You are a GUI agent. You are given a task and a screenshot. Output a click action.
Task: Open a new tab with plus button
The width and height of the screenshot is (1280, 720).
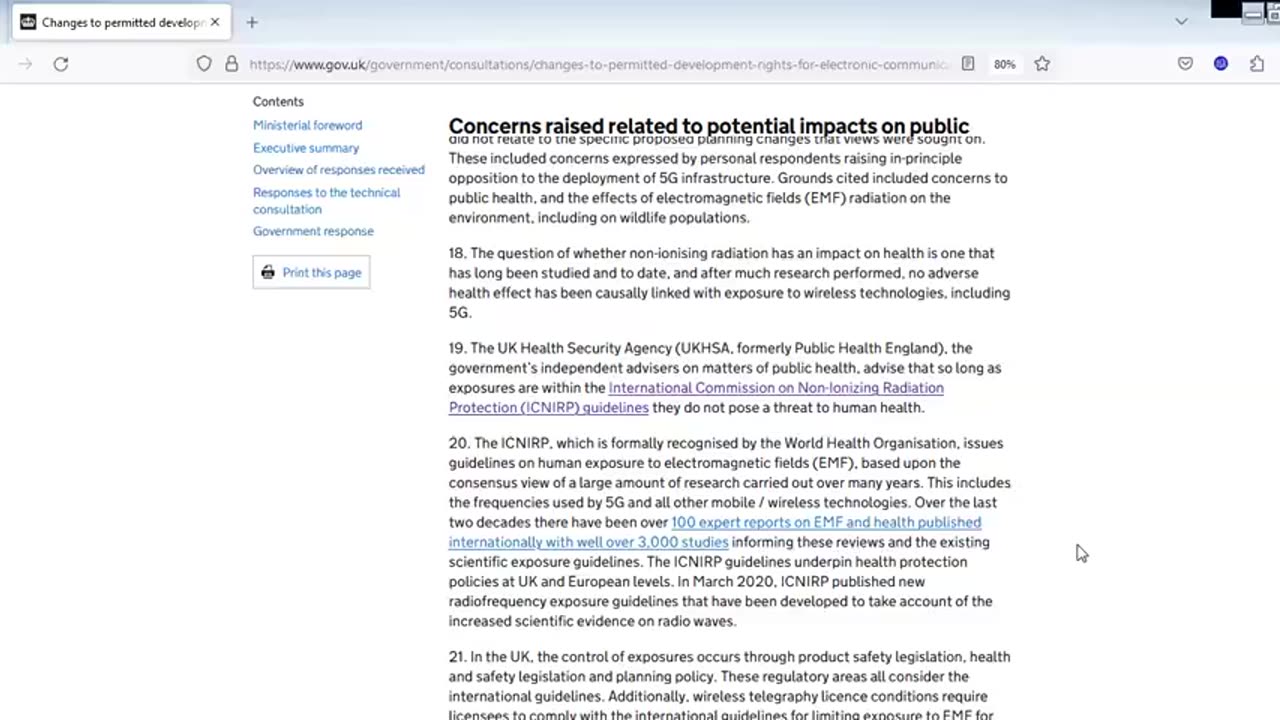pos(252,22)
